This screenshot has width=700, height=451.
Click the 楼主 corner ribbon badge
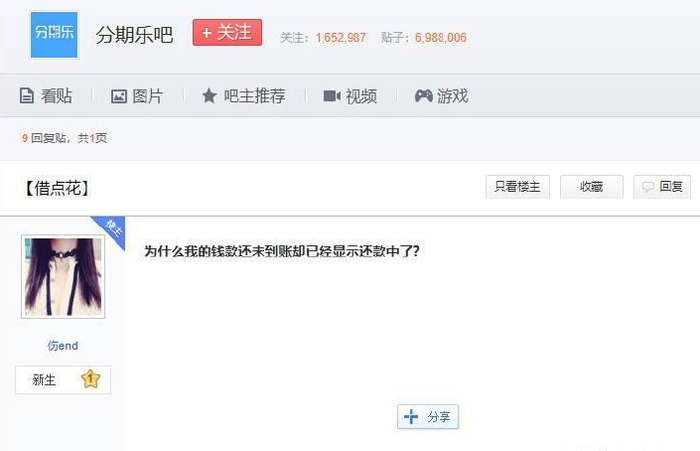click(110, 230)
